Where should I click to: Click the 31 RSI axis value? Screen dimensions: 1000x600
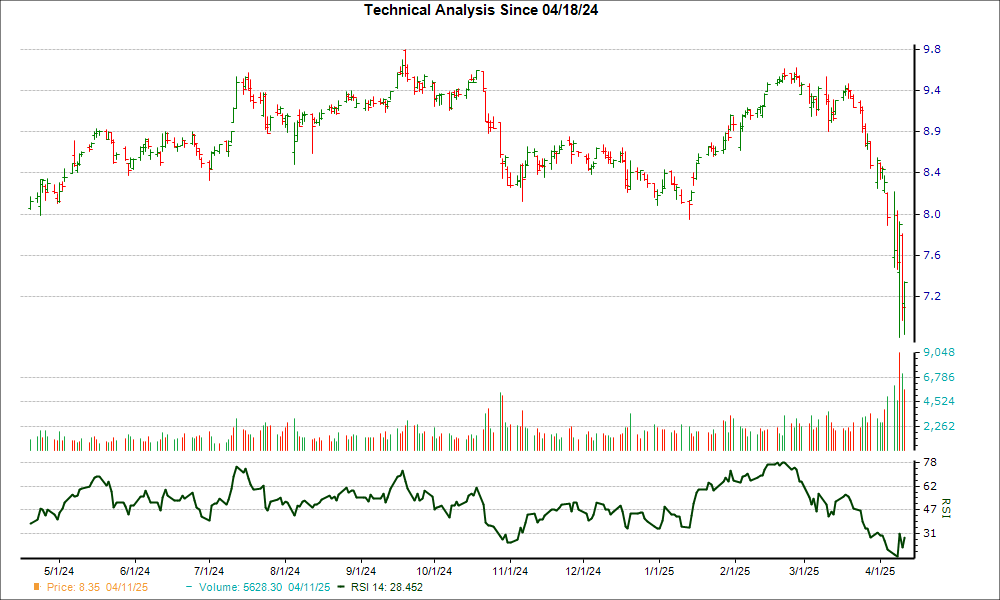[x=930, y=533]
